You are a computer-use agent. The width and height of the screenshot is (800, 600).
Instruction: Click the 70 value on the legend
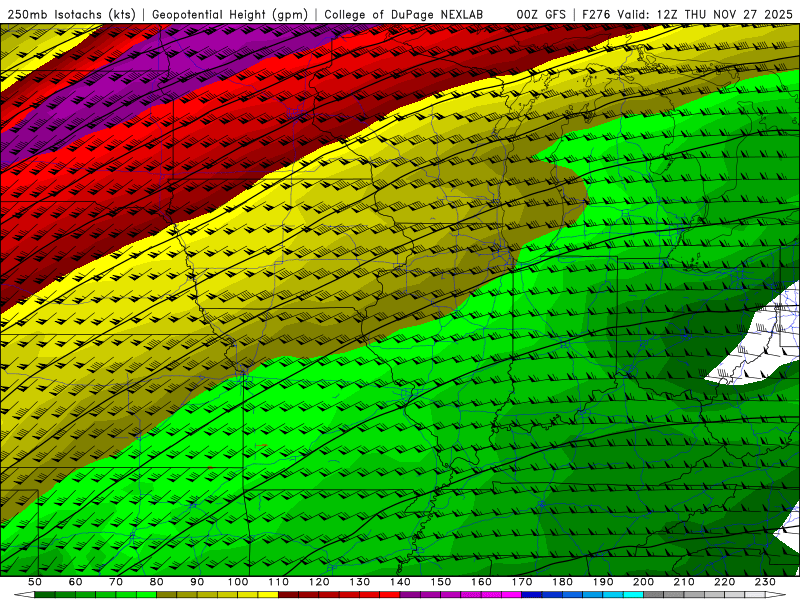(x=116, y=582)
